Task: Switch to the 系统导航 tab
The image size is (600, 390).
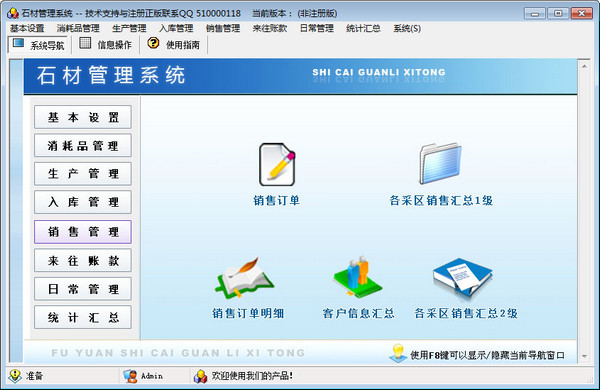Action: 38,45
